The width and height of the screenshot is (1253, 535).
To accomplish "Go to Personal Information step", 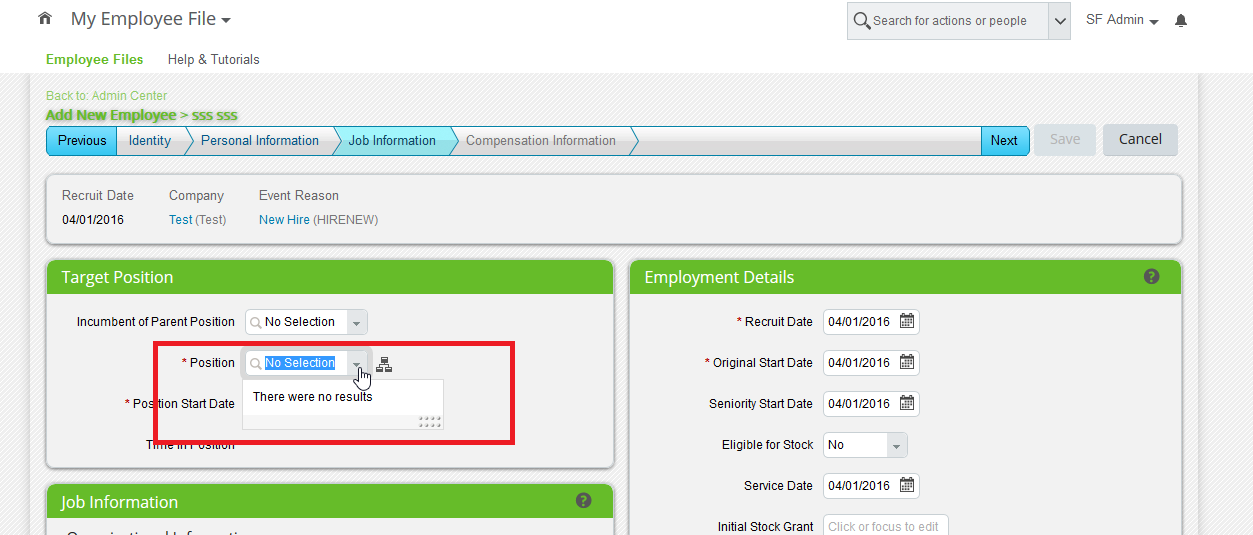I will pos(260,141).
